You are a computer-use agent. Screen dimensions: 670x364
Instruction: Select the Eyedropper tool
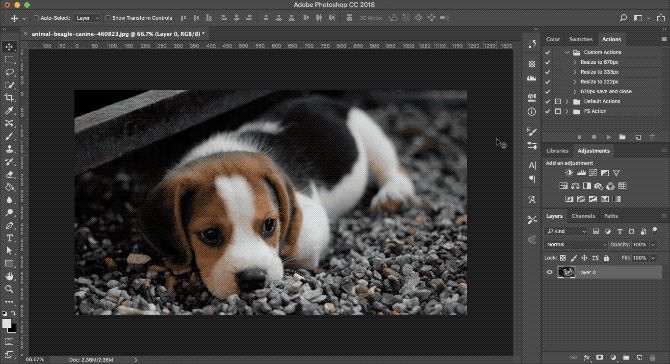click(9, 111)
